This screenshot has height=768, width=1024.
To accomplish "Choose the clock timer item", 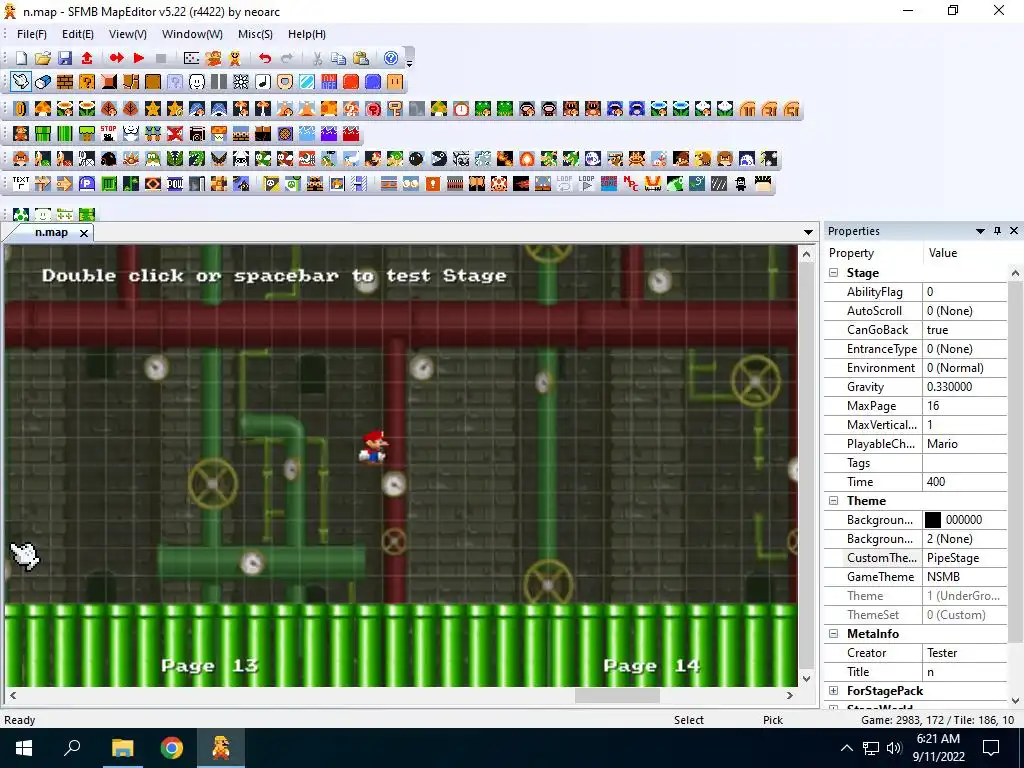I will tap(461, 109).
